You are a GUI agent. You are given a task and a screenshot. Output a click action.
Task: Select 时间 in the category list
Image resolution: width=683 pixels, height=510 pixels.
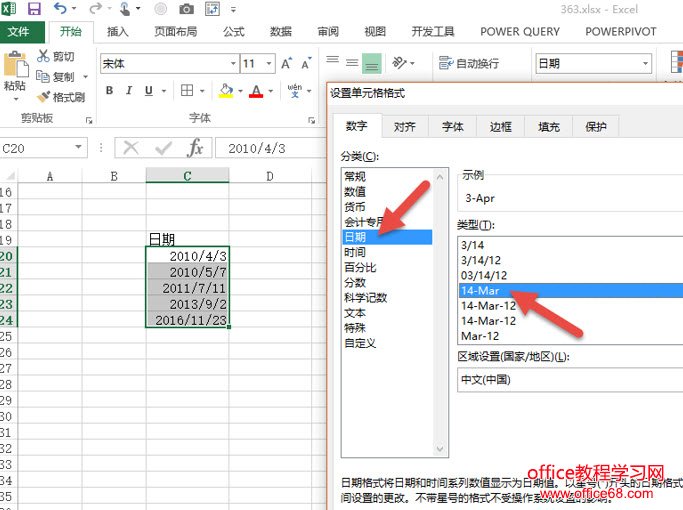[x=387, y=252]
